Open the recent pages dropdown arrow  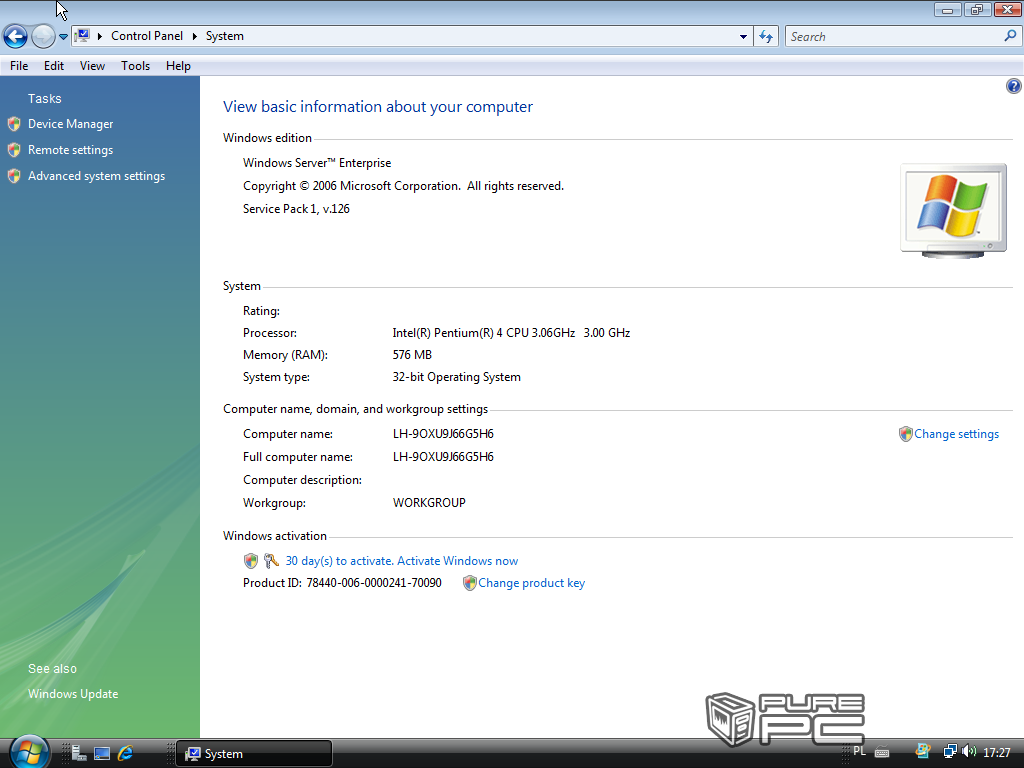63,37
